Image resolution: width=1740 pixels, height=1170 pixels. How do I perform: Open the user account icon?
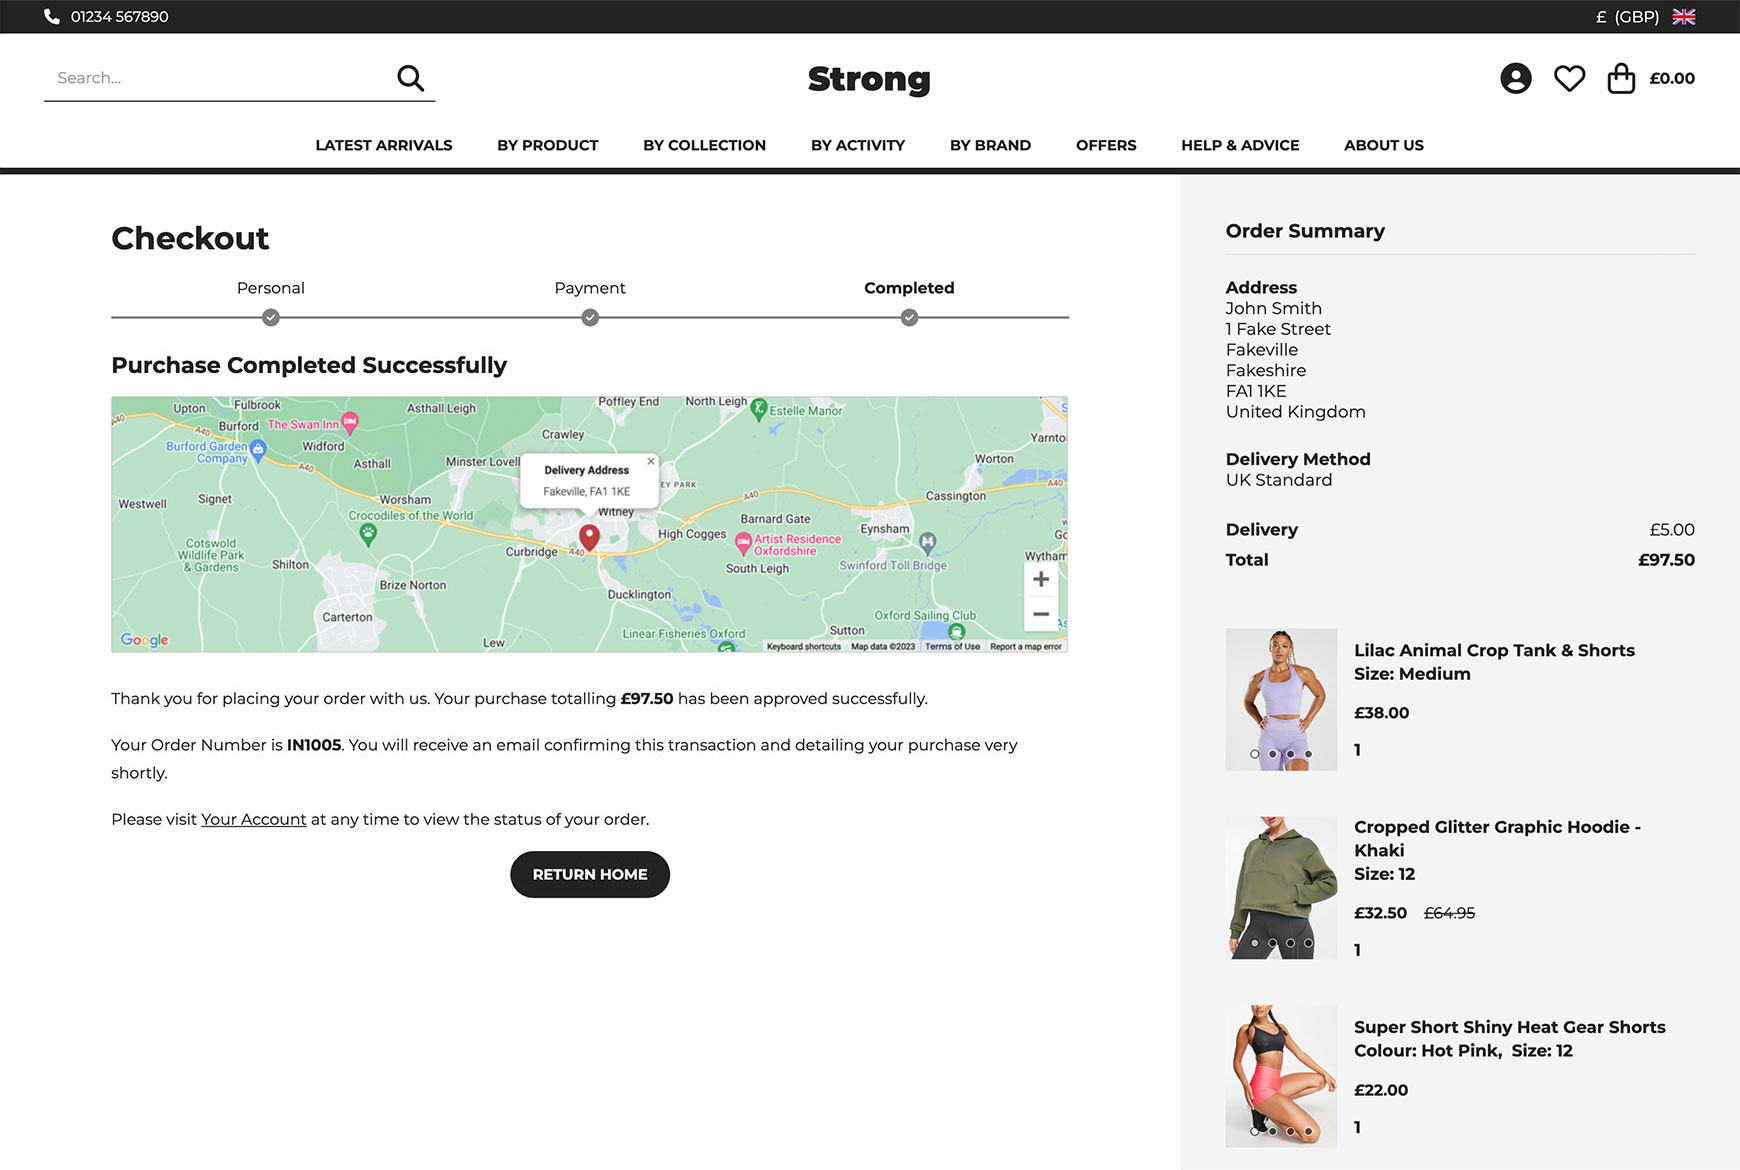pos(1516,78)
